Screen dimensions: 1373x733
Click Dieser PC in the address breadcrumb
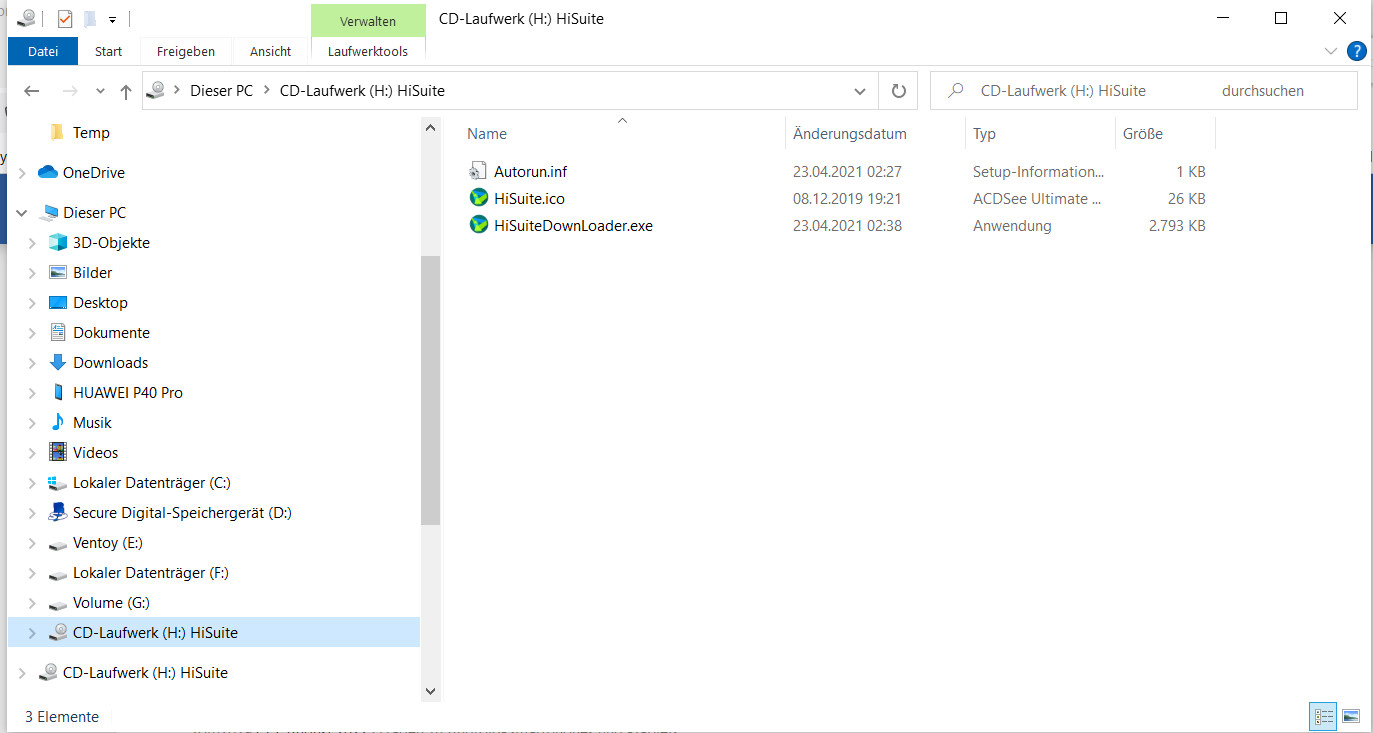tap(221, 91)
